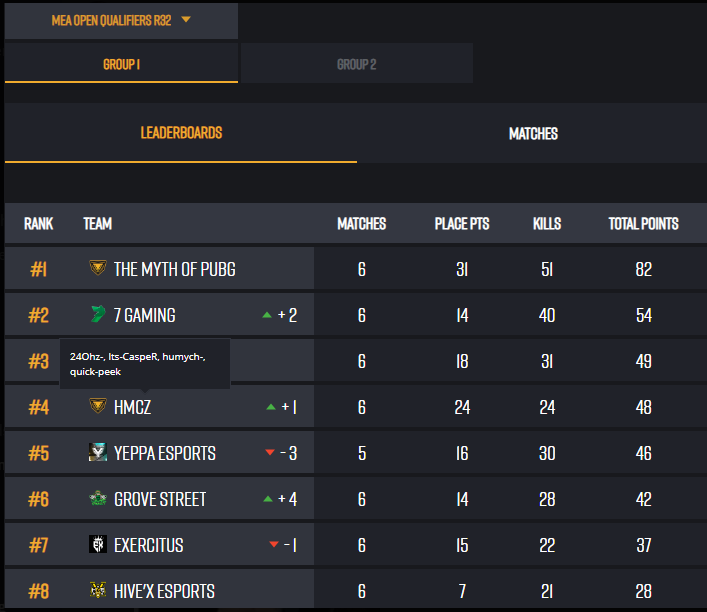
Task: Click total points 46 for Yeppa Esports
Action: (x=643, y=454)
